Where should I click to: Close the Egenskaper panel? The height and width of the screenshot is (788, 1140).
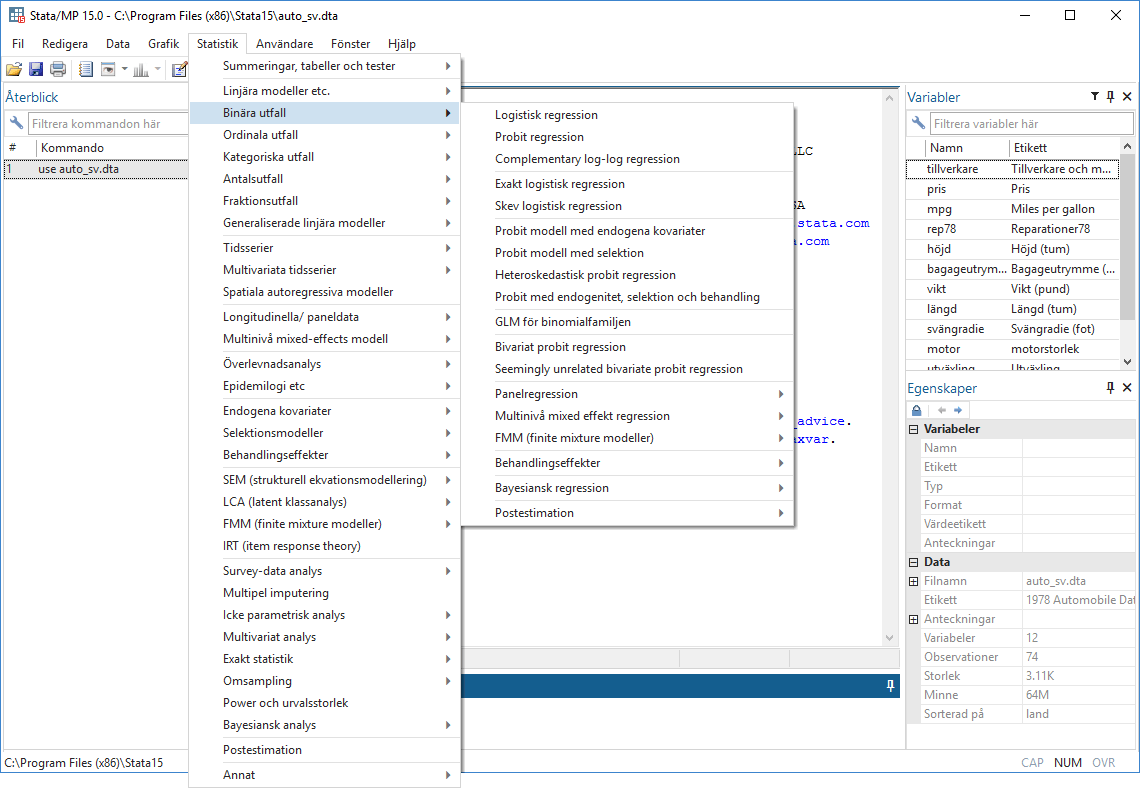click(x=1127, y=387)
